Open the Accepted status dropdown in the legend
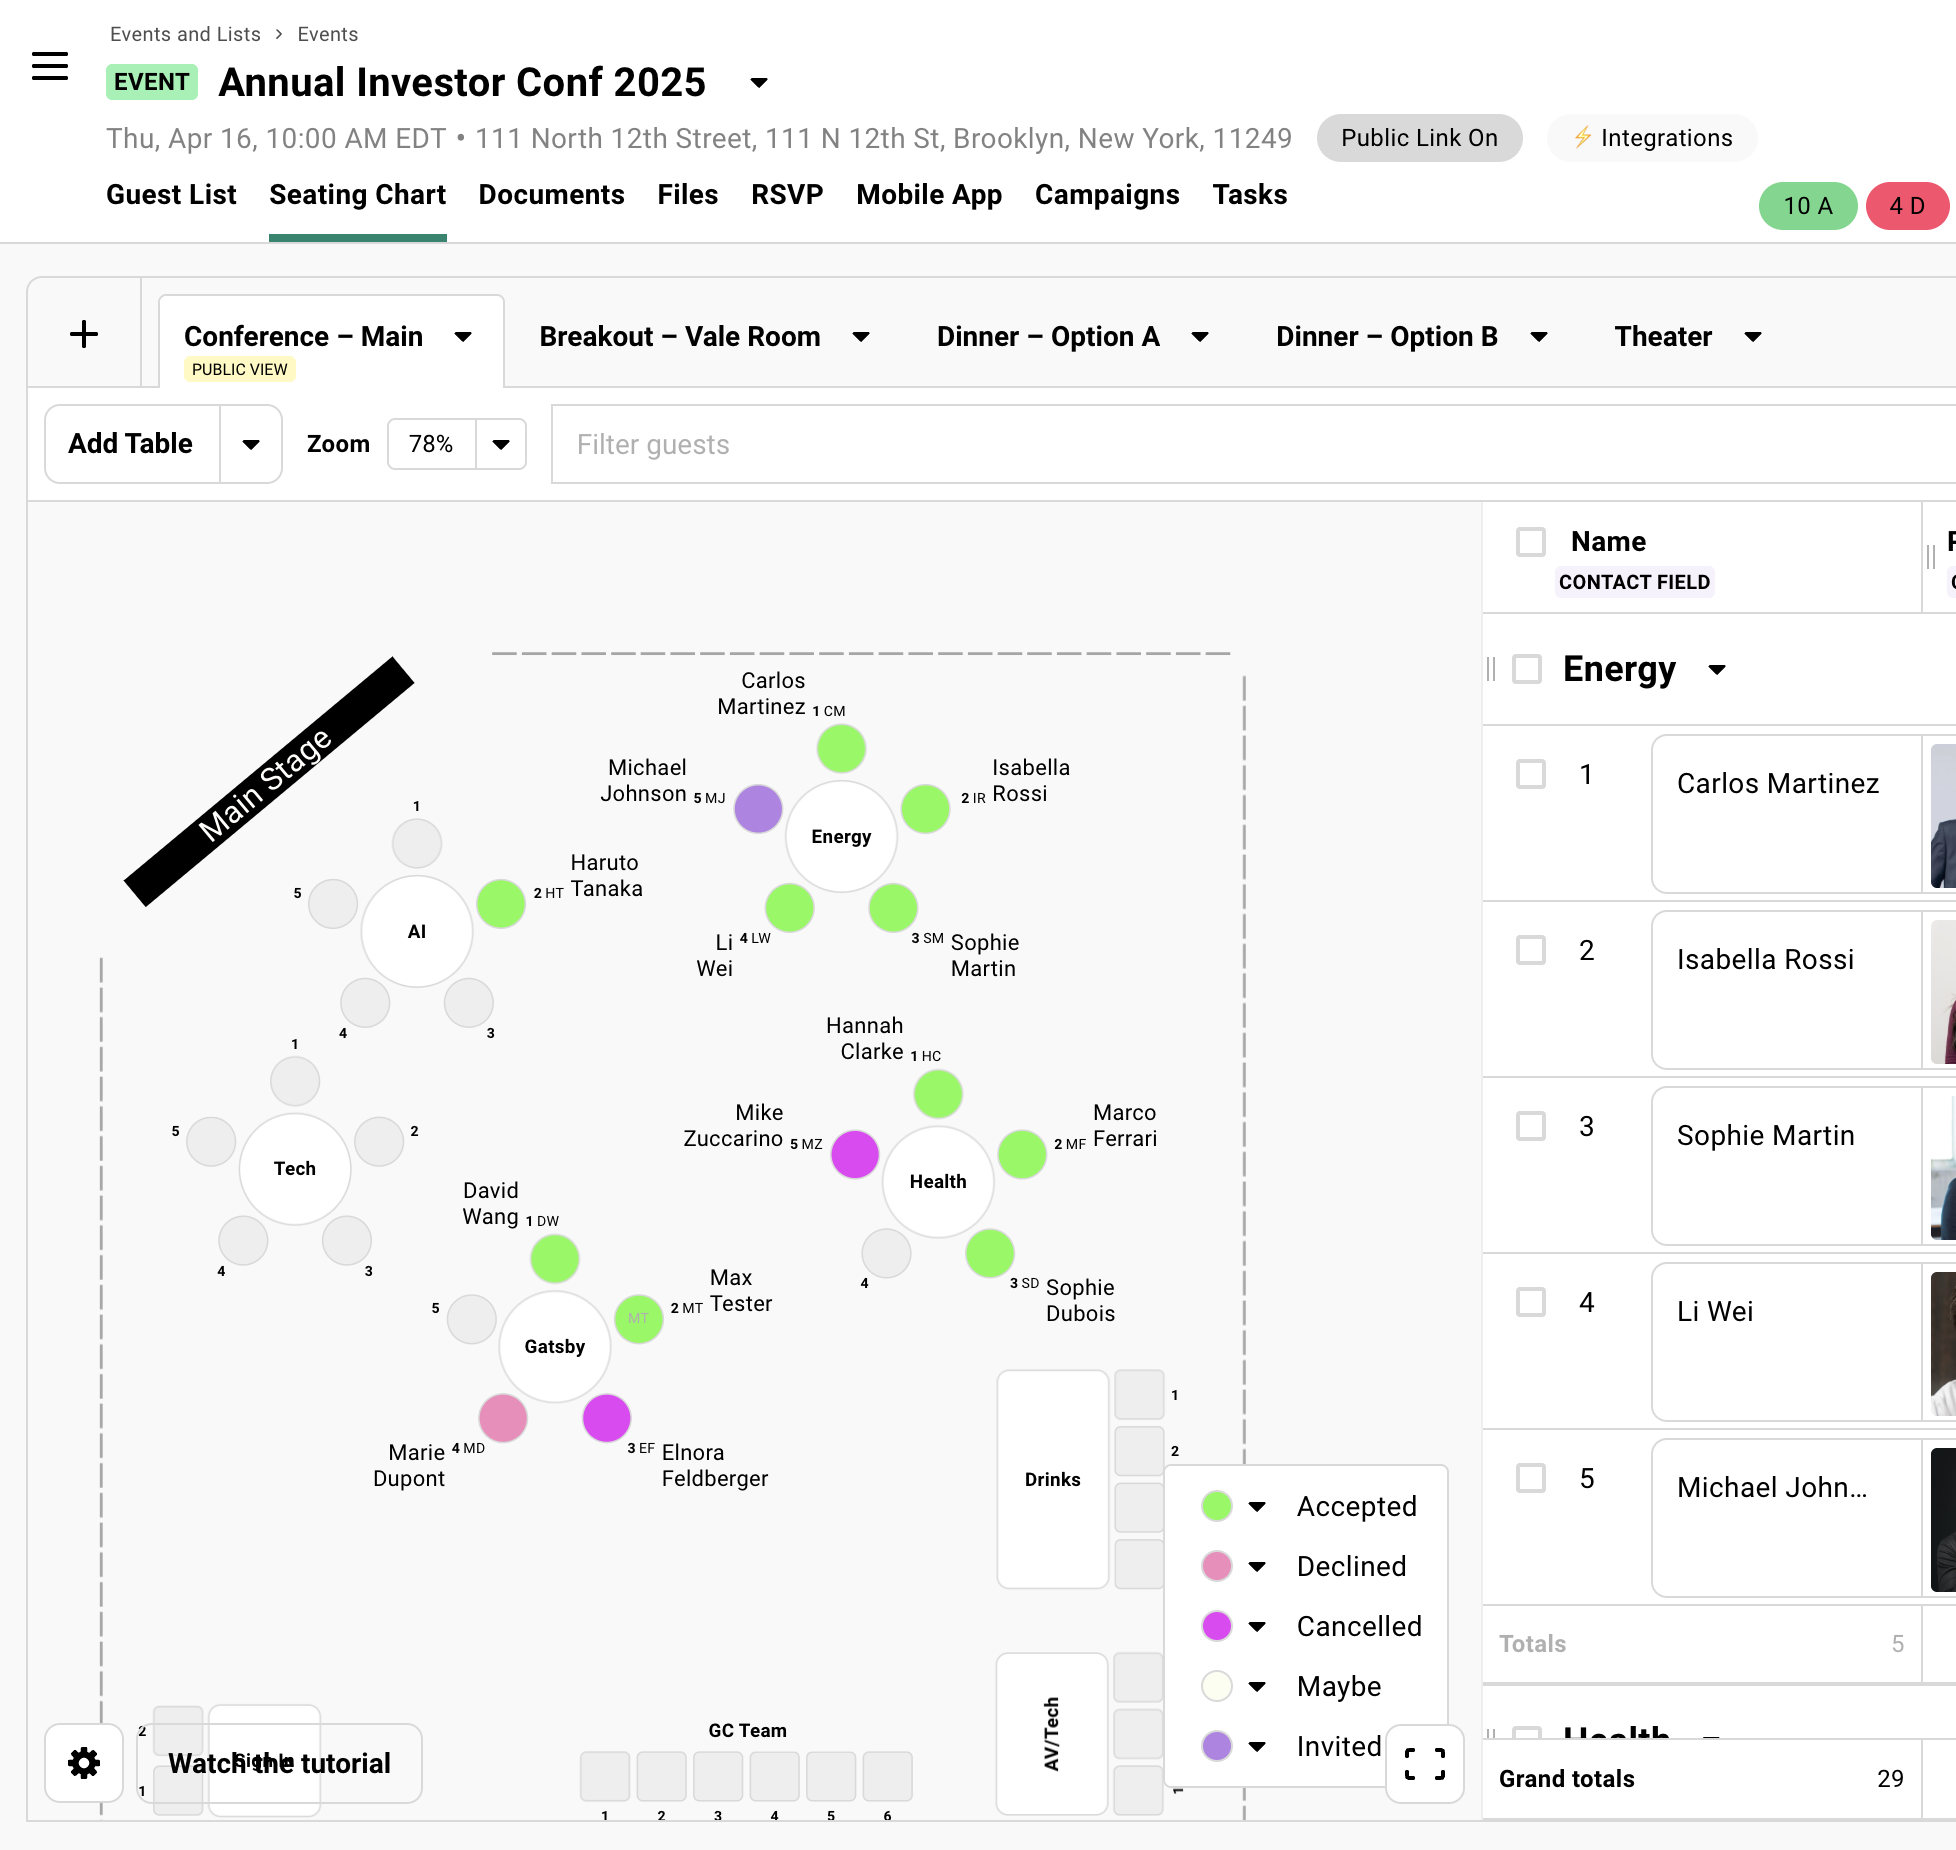 pyautogui.click(x=1257, y=1506)
